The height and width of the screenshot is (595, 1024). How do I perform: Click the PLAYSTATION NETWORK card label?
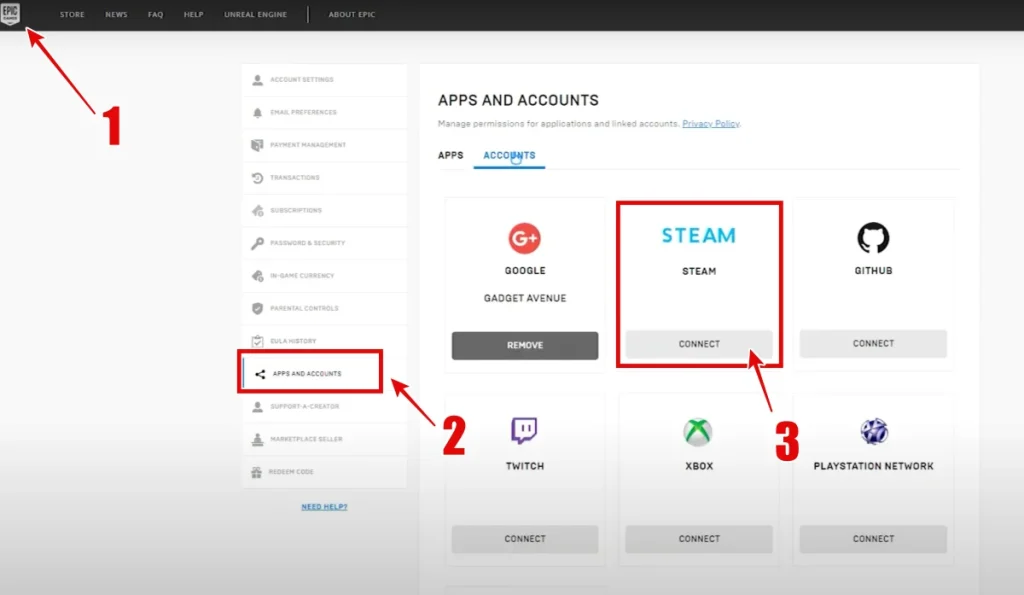tap(873, 466)
